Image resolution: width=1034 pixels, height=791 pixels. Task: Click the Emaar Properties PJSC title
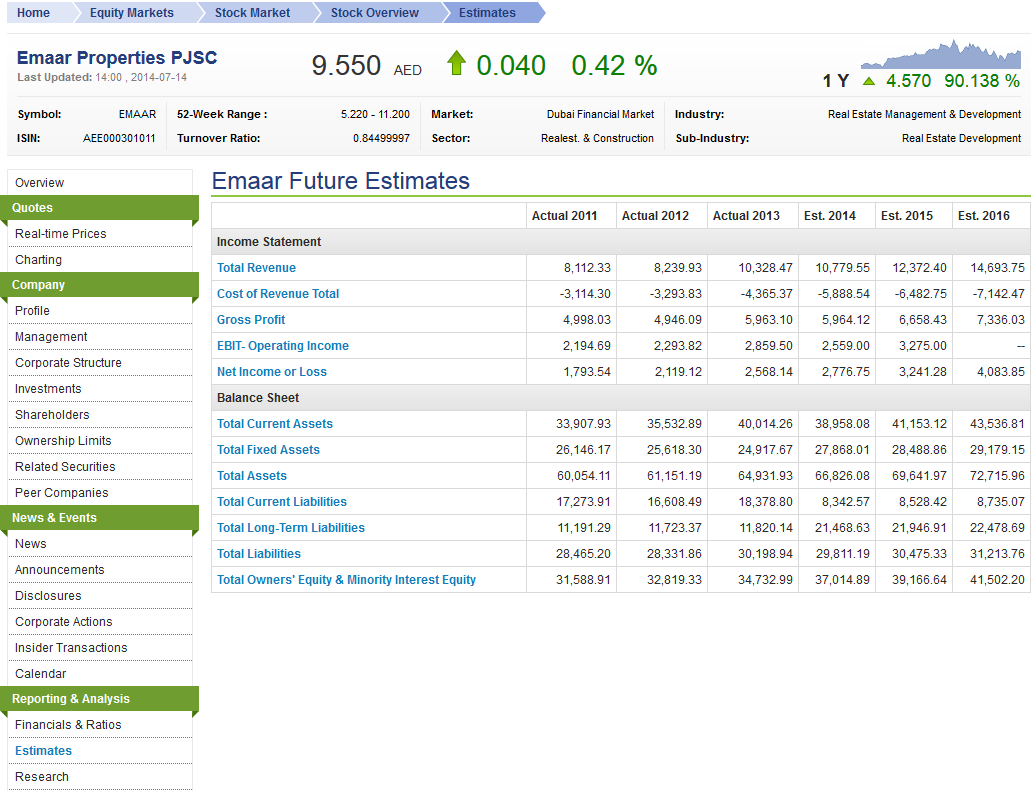(x=117, y=58)
